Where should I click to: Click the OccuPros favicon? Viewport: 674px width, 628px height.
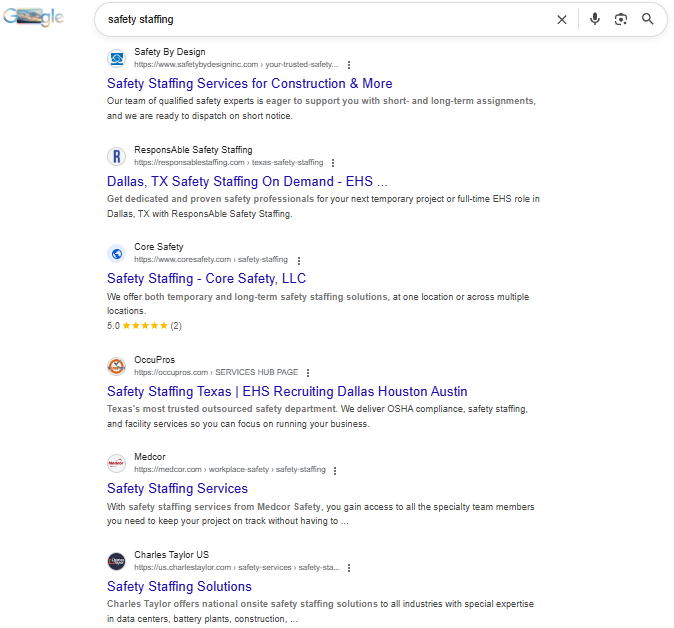[x=116, y=366]
